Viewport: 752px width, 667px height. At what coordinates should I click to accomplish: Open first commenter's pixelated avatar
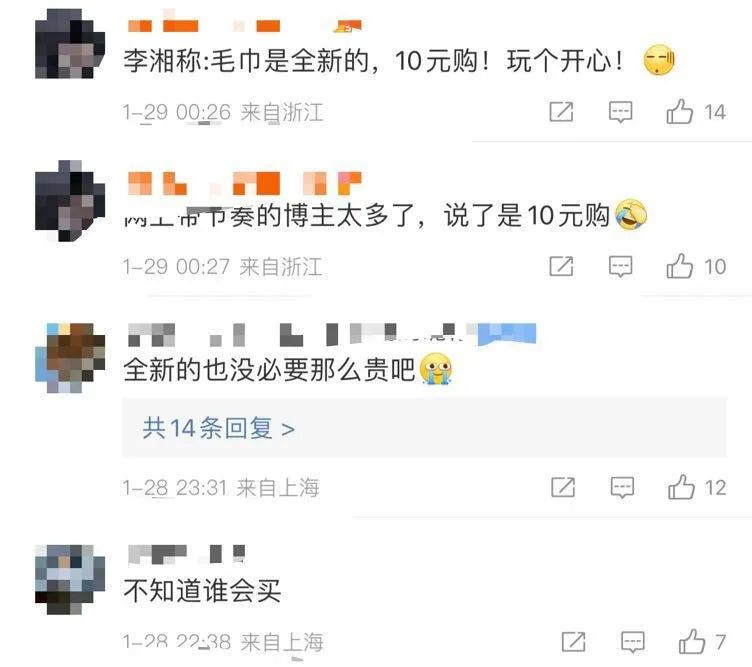[x=70, y=44]
